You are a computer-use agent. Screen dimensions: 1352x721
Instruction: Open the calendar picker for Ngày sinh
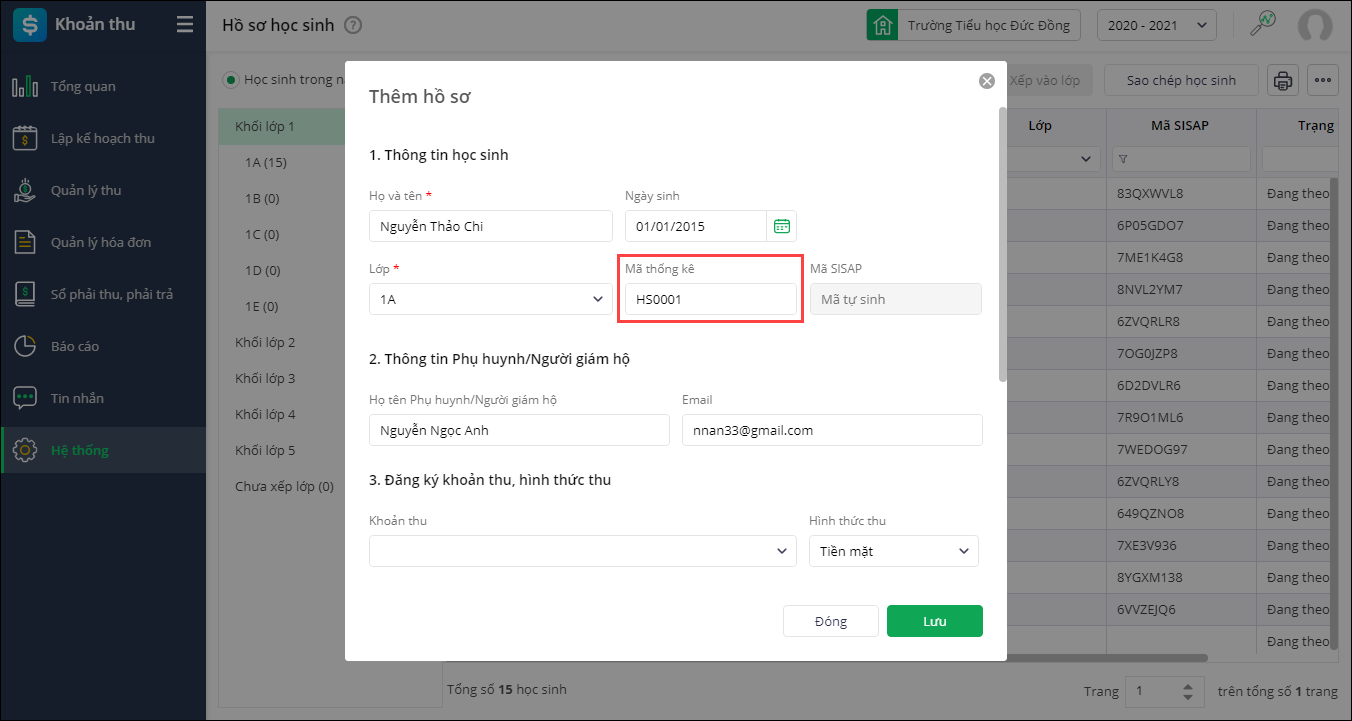tap(781, 226)
